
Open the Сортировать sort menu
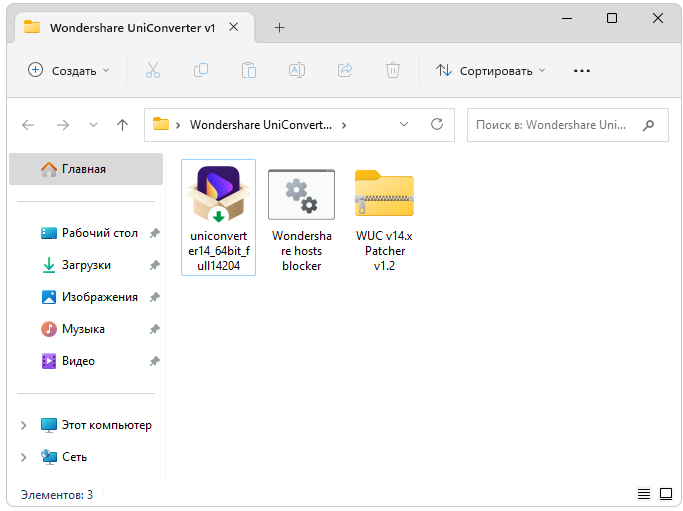[x=490, y=70]
